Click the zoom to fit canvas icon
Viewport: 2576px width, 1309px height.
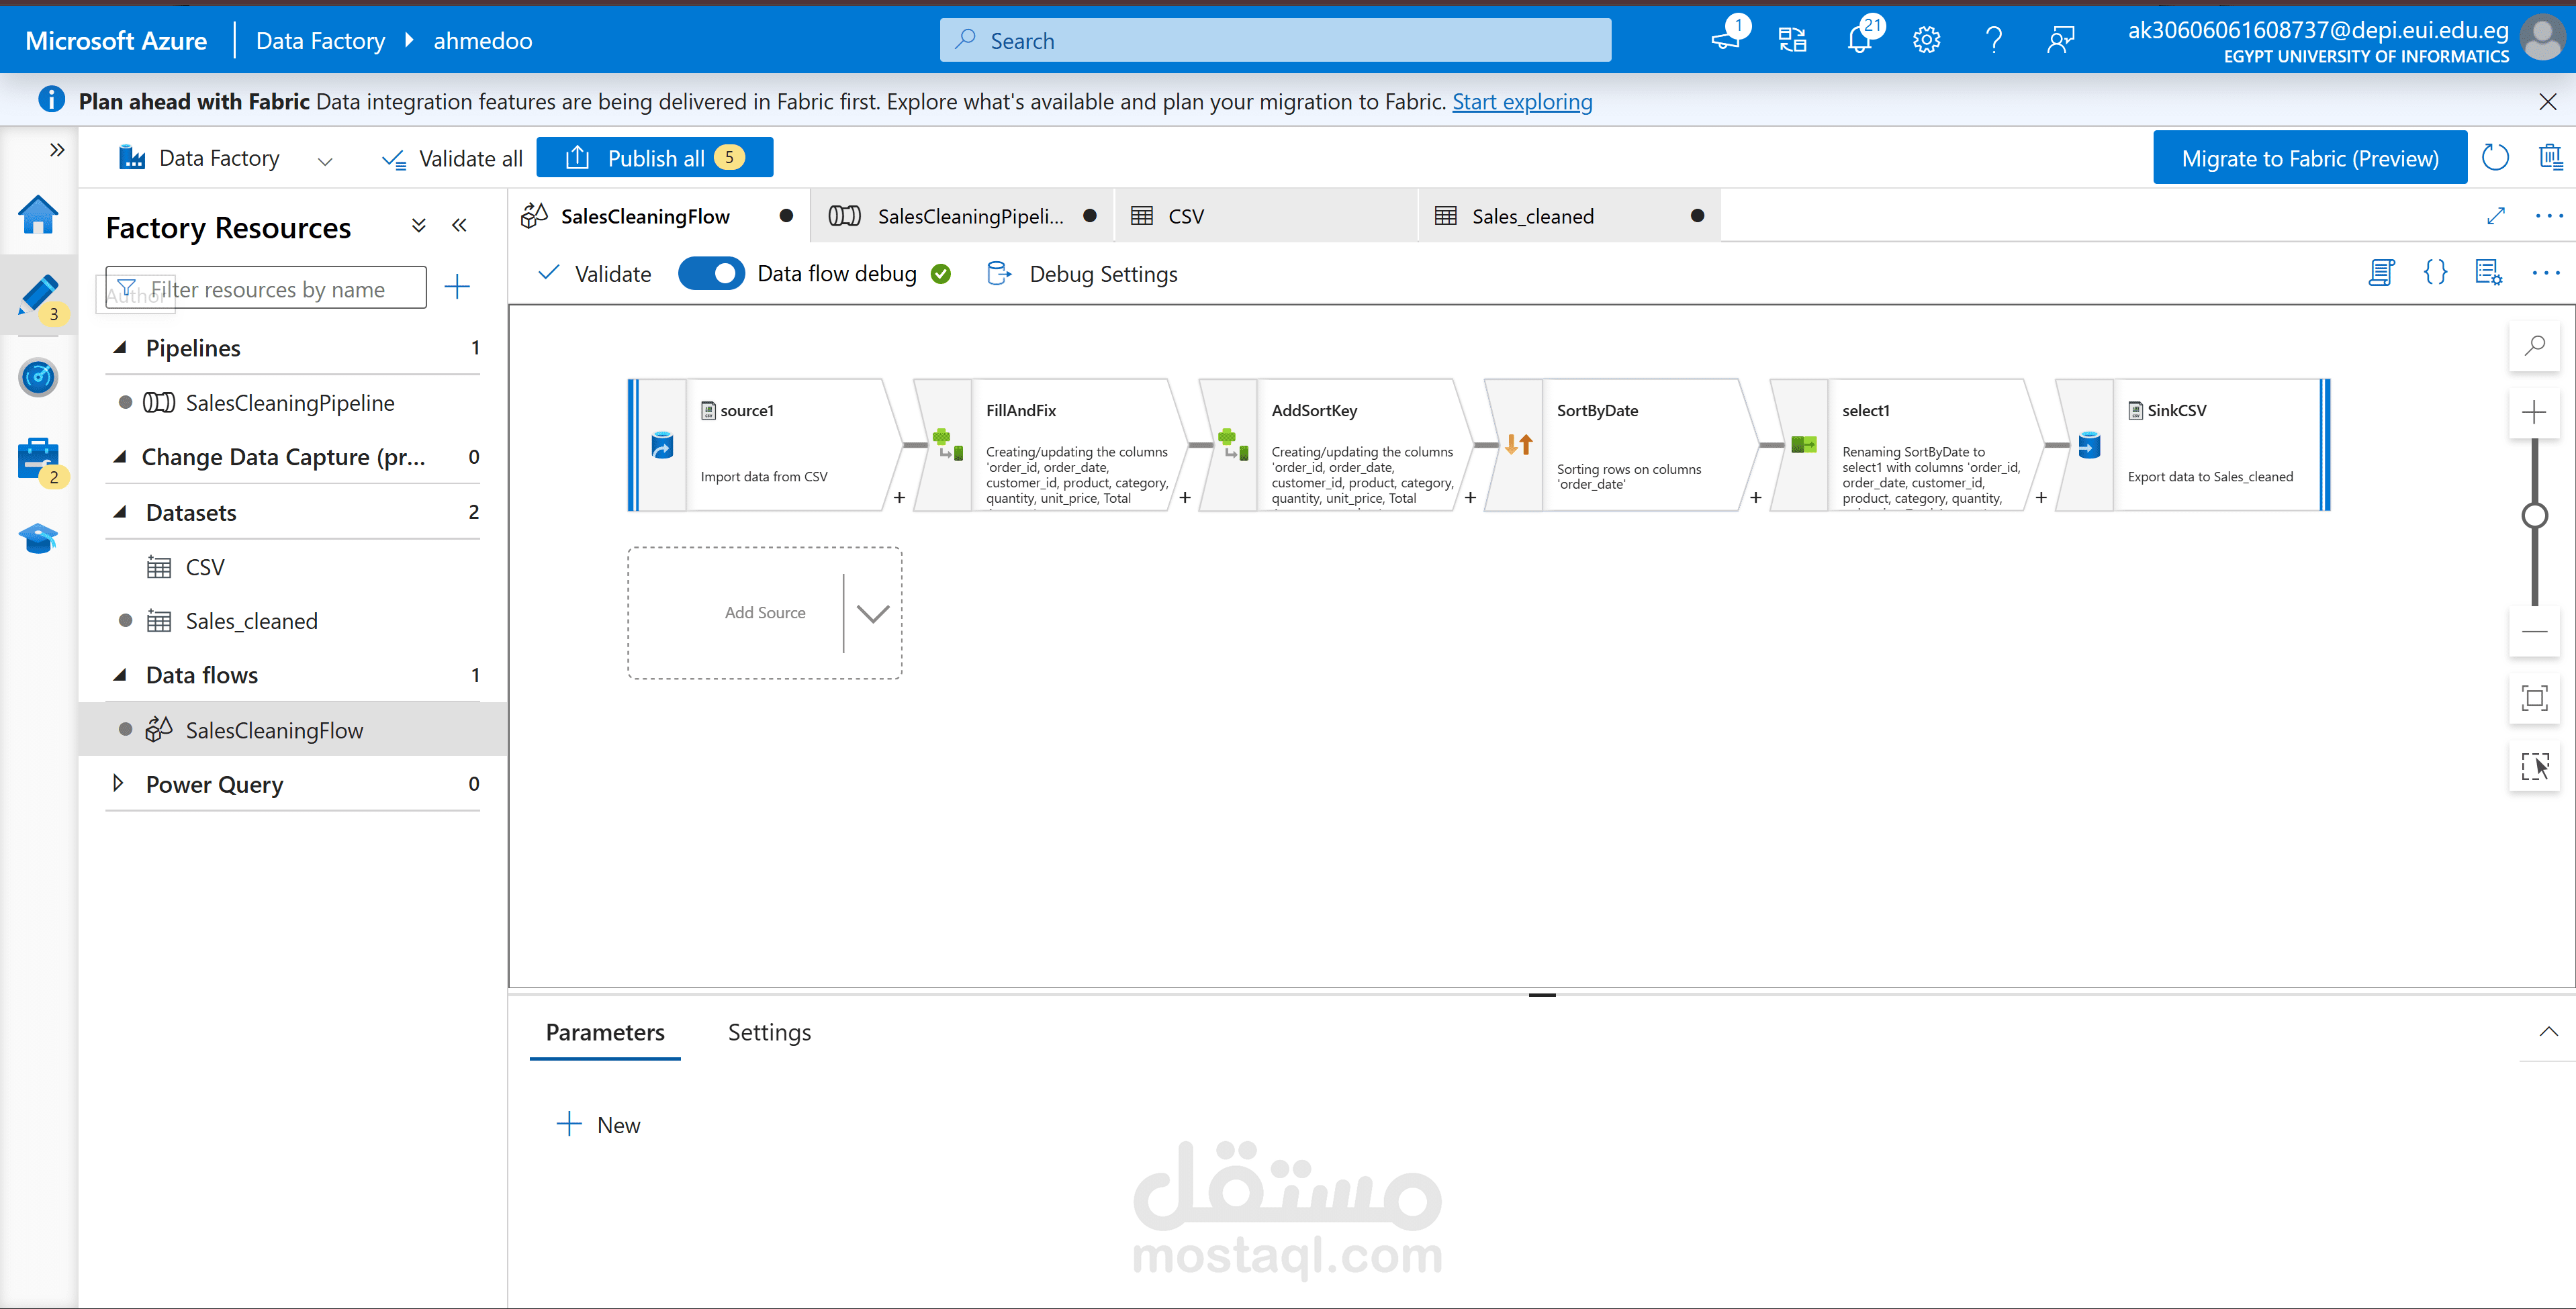[x=2534, y=698]
